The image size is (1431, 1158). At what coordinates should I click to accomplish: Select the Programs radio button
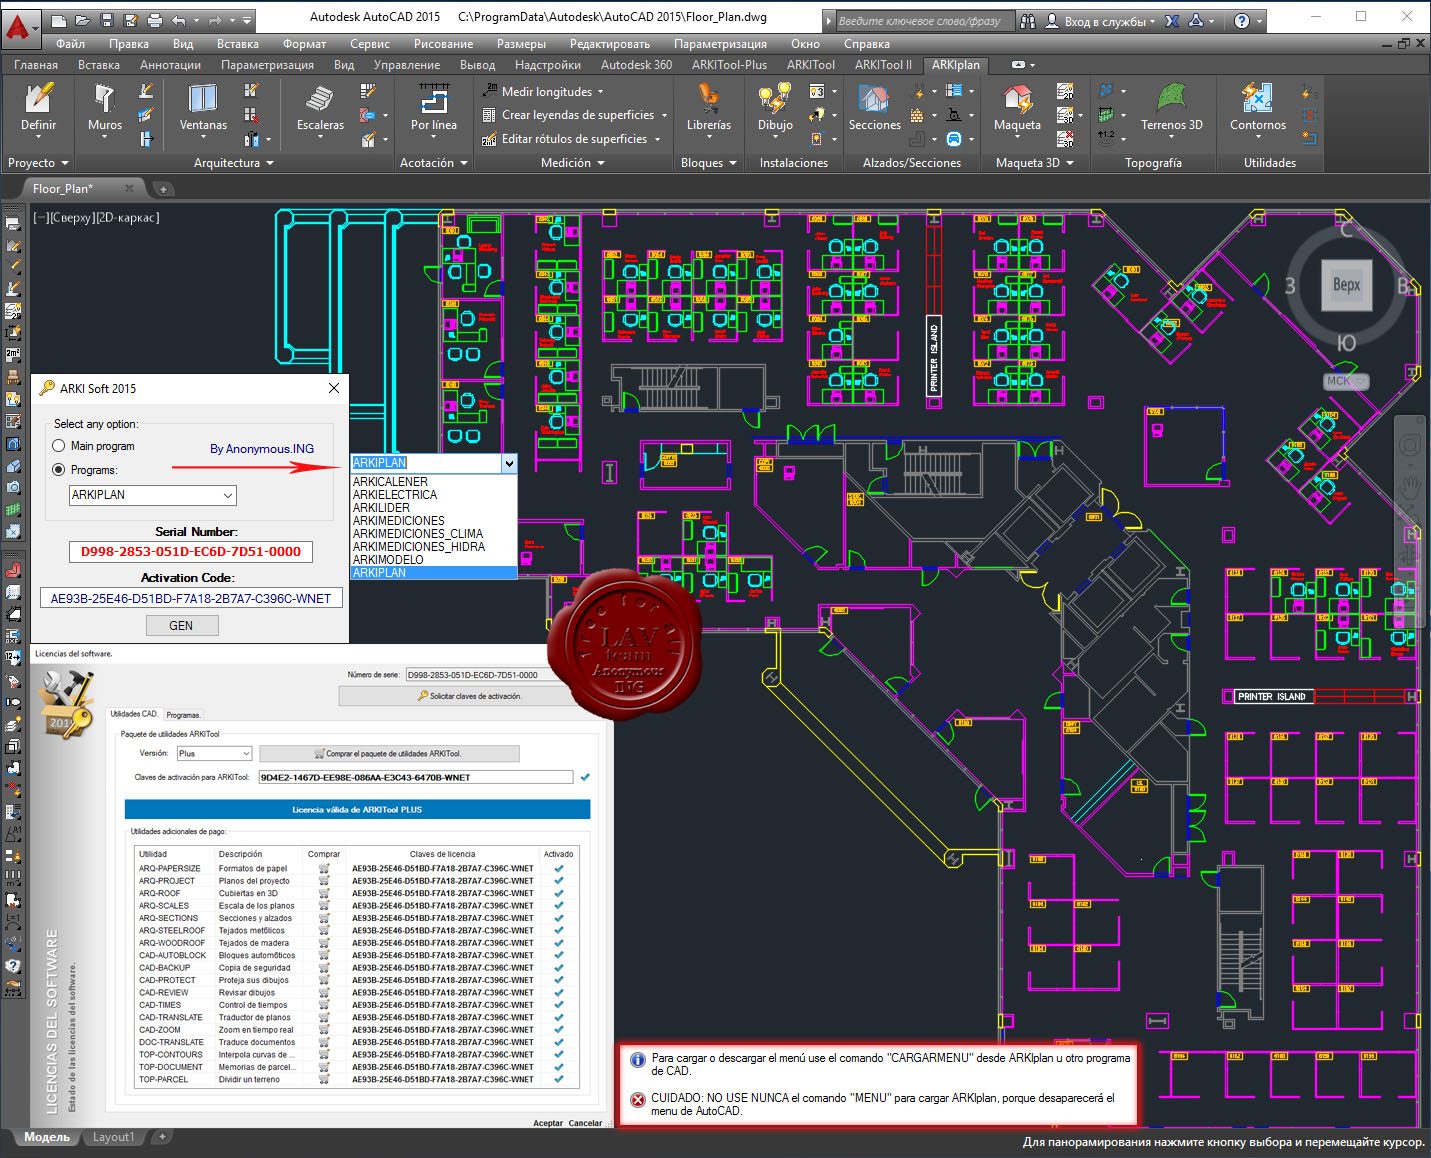[x=59, y=470]
